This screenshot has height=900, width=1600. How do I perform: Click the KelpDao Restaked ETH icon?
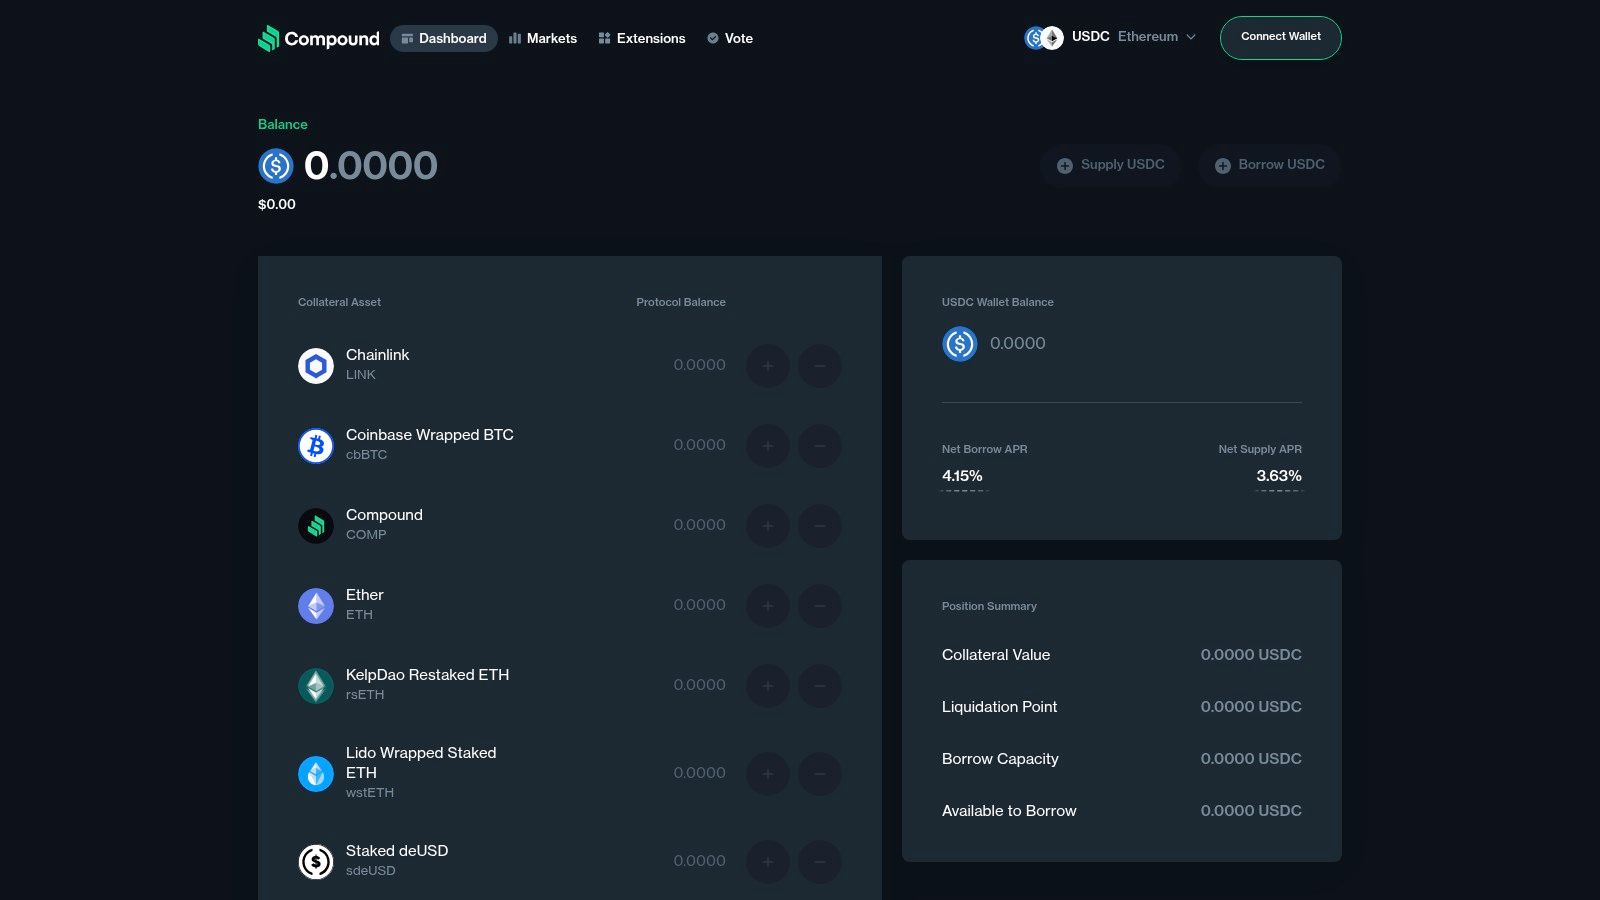click(316, 686)
